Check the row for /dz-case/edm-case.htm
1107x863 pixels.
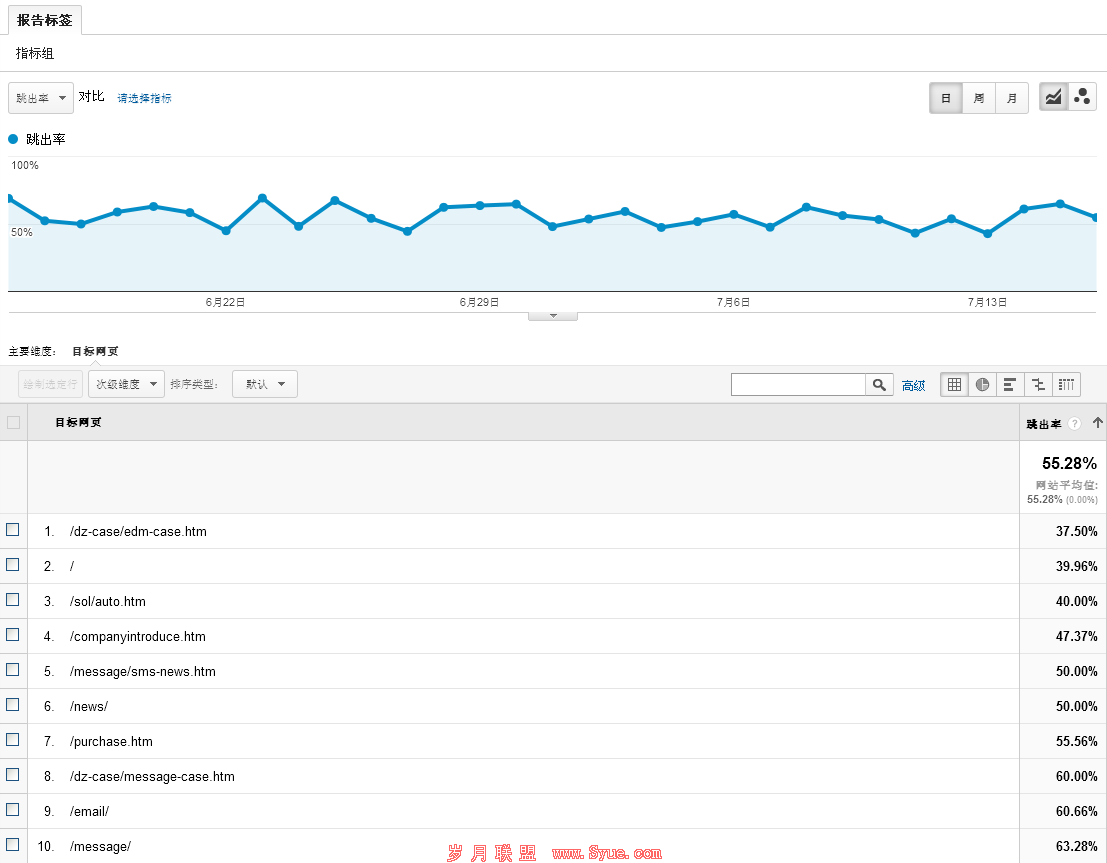(x=13, y=530)
